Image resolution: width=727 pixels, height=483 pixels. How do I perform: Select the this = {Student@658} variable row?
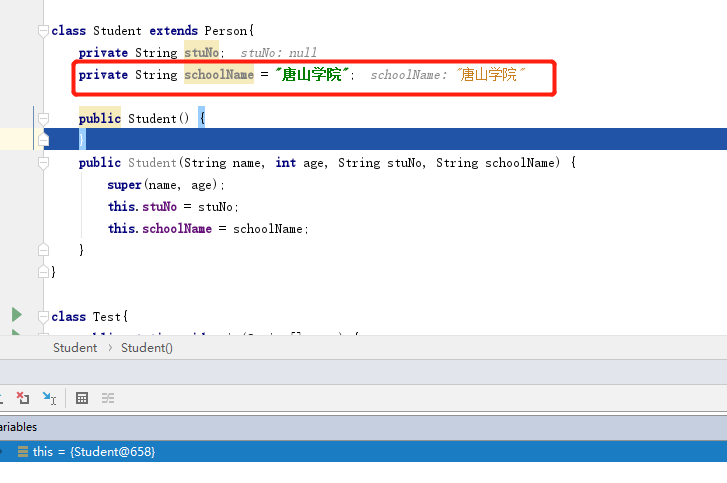click(x=364, y=451)
